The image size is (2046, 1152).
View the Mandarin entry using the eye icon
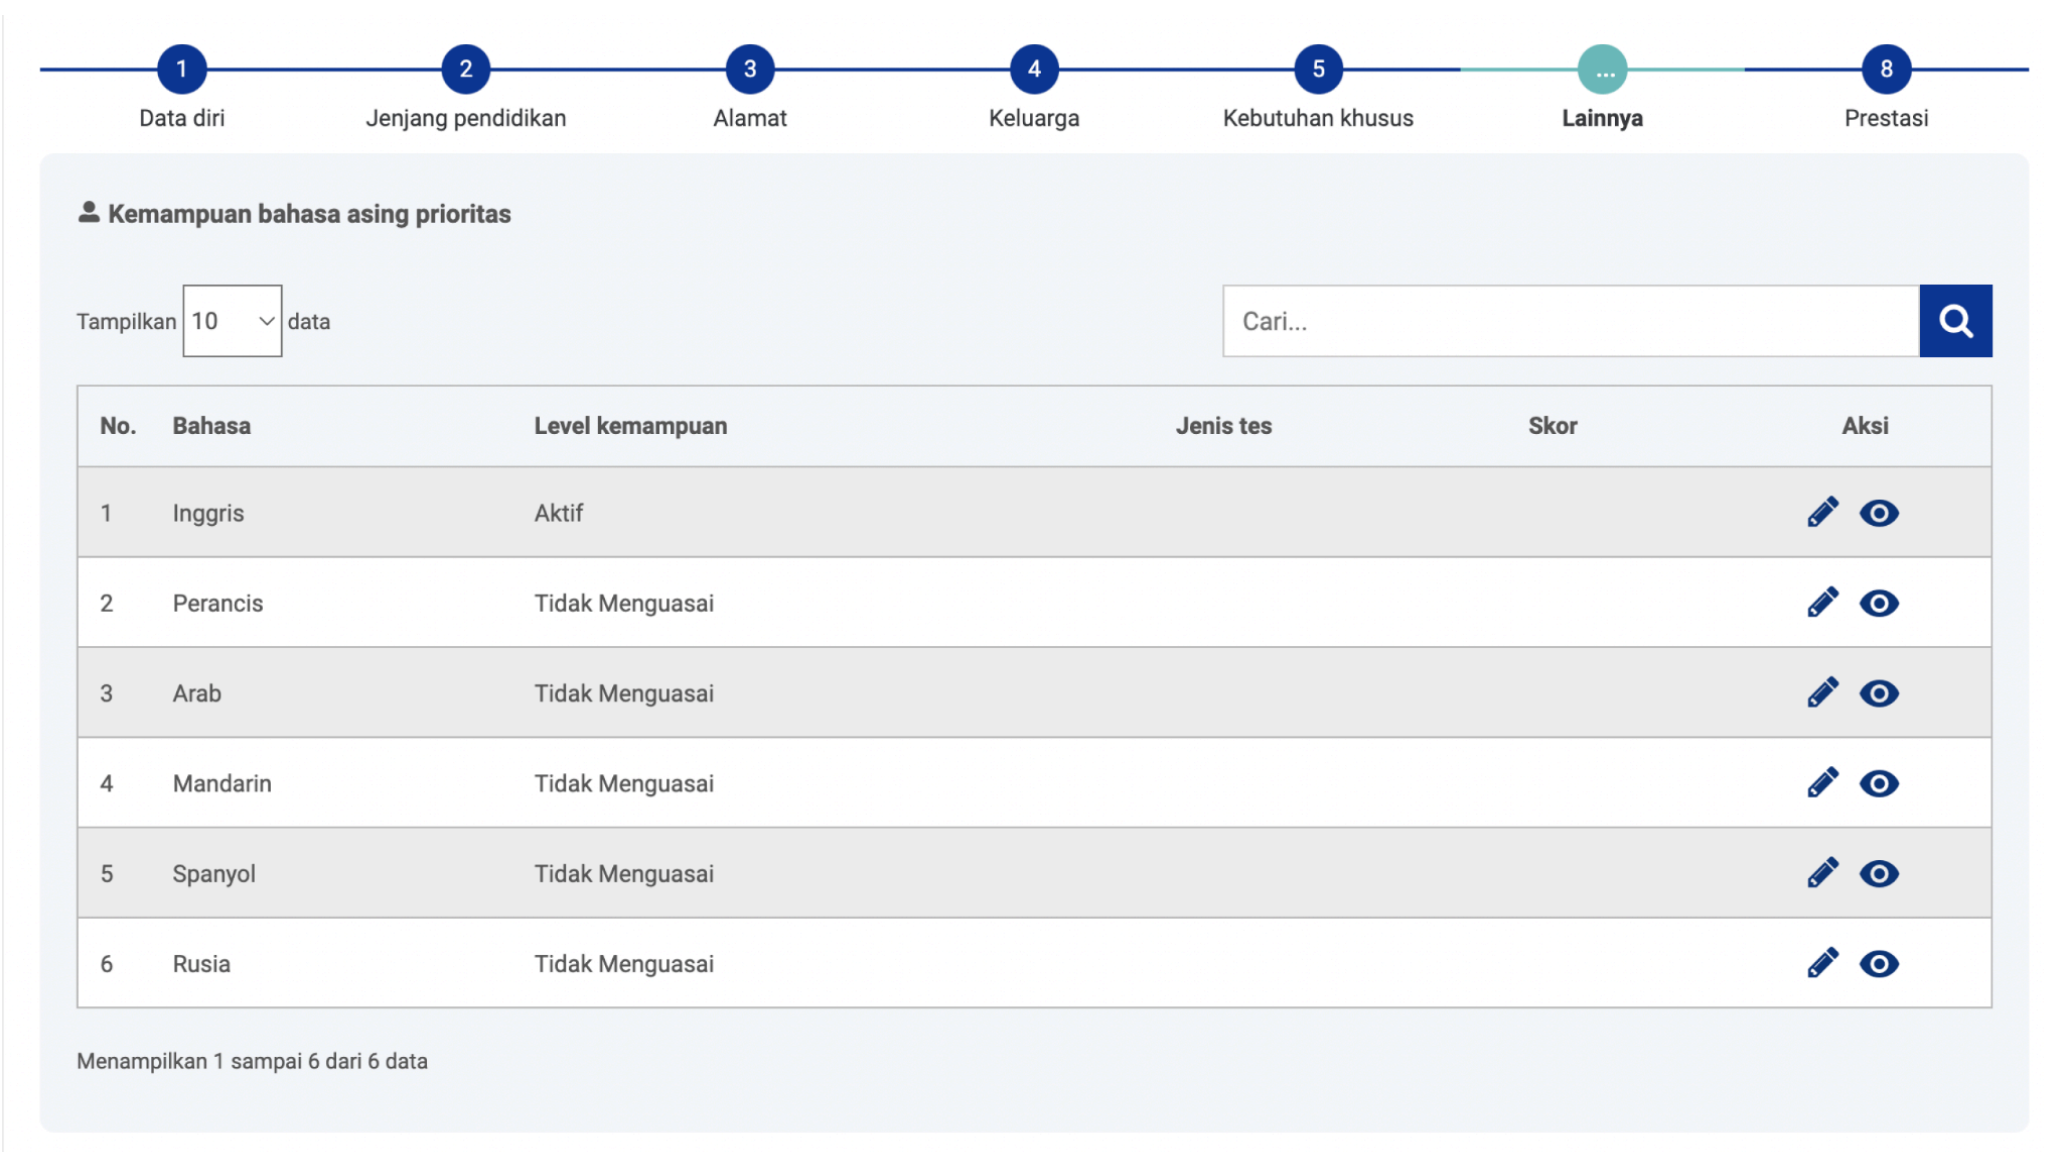[1878, 783]
